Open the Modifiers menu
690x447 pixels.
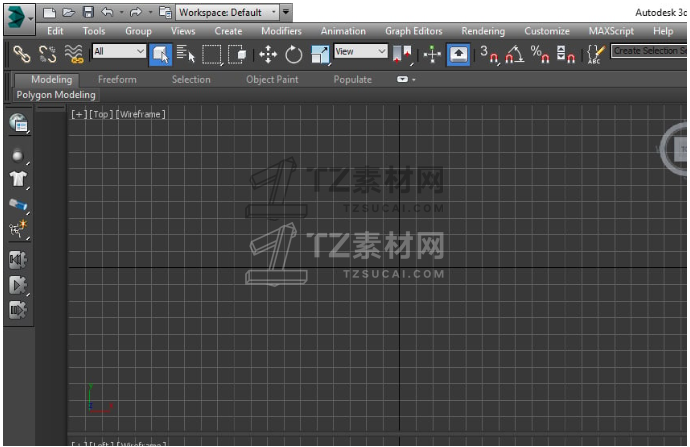tap(281, 31)
